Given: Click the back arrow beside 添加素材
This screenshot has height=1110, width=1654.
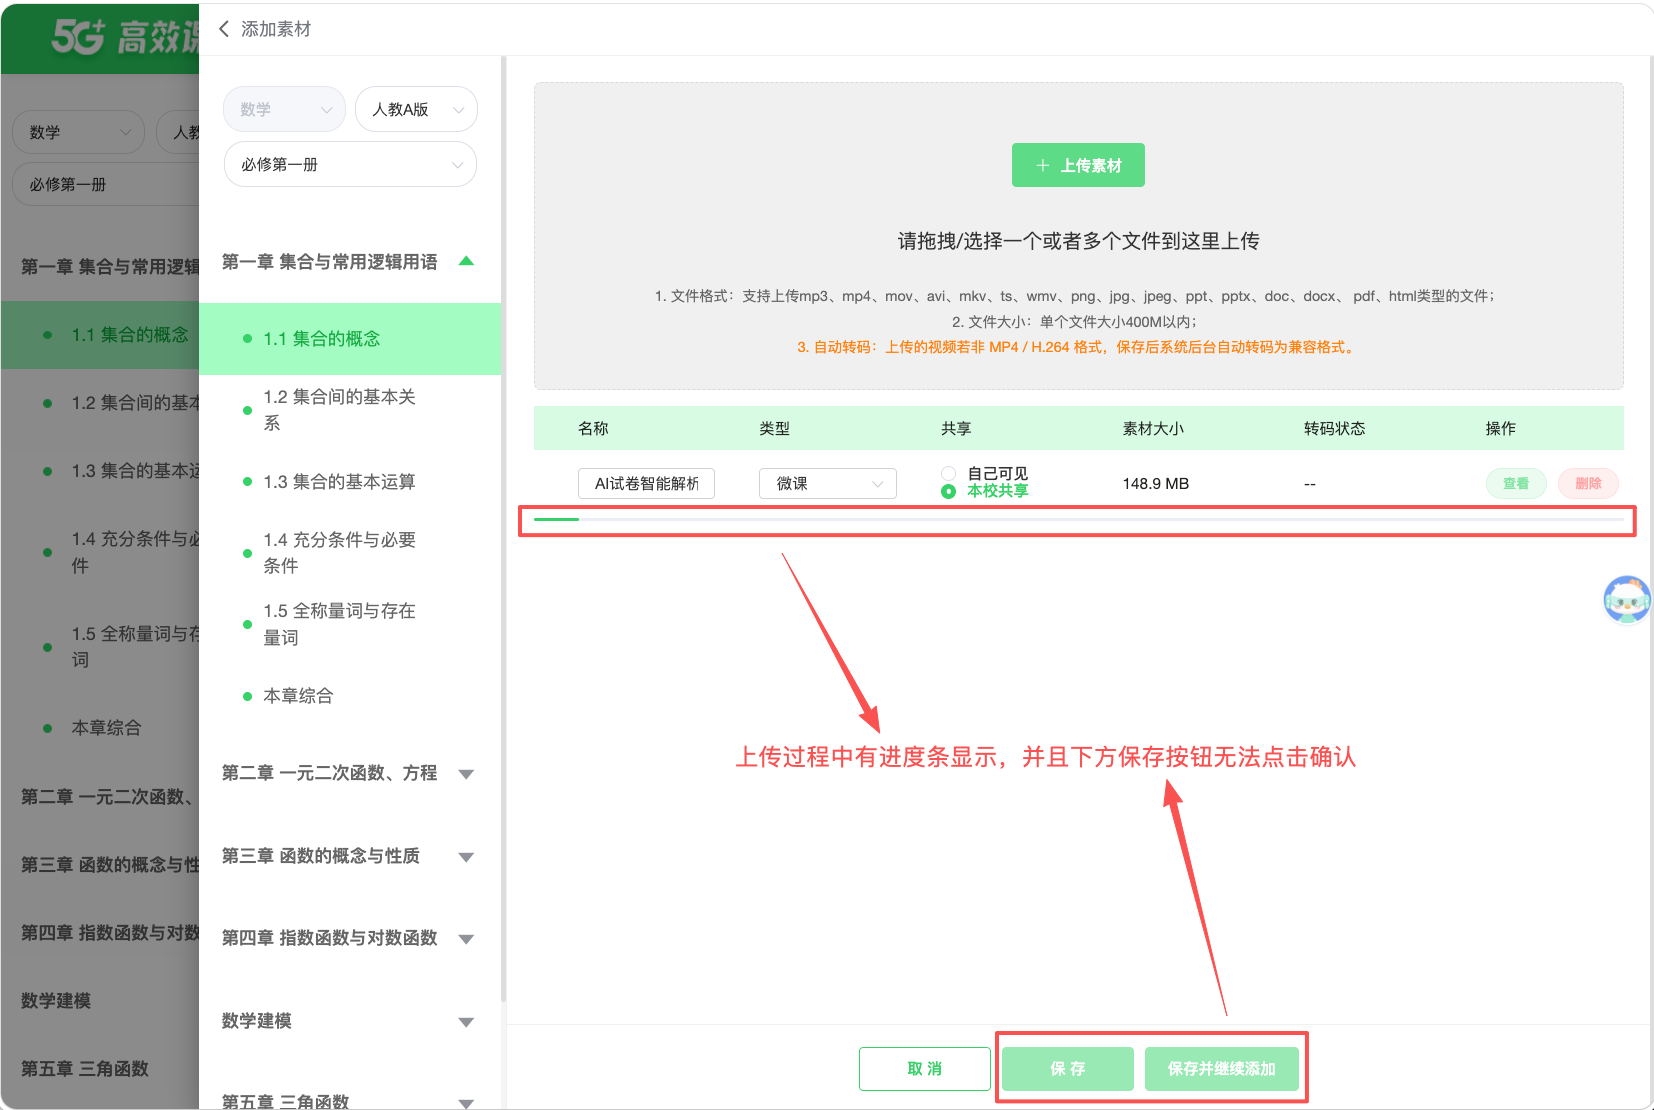Looking at the screenshot, I should 224,29.
